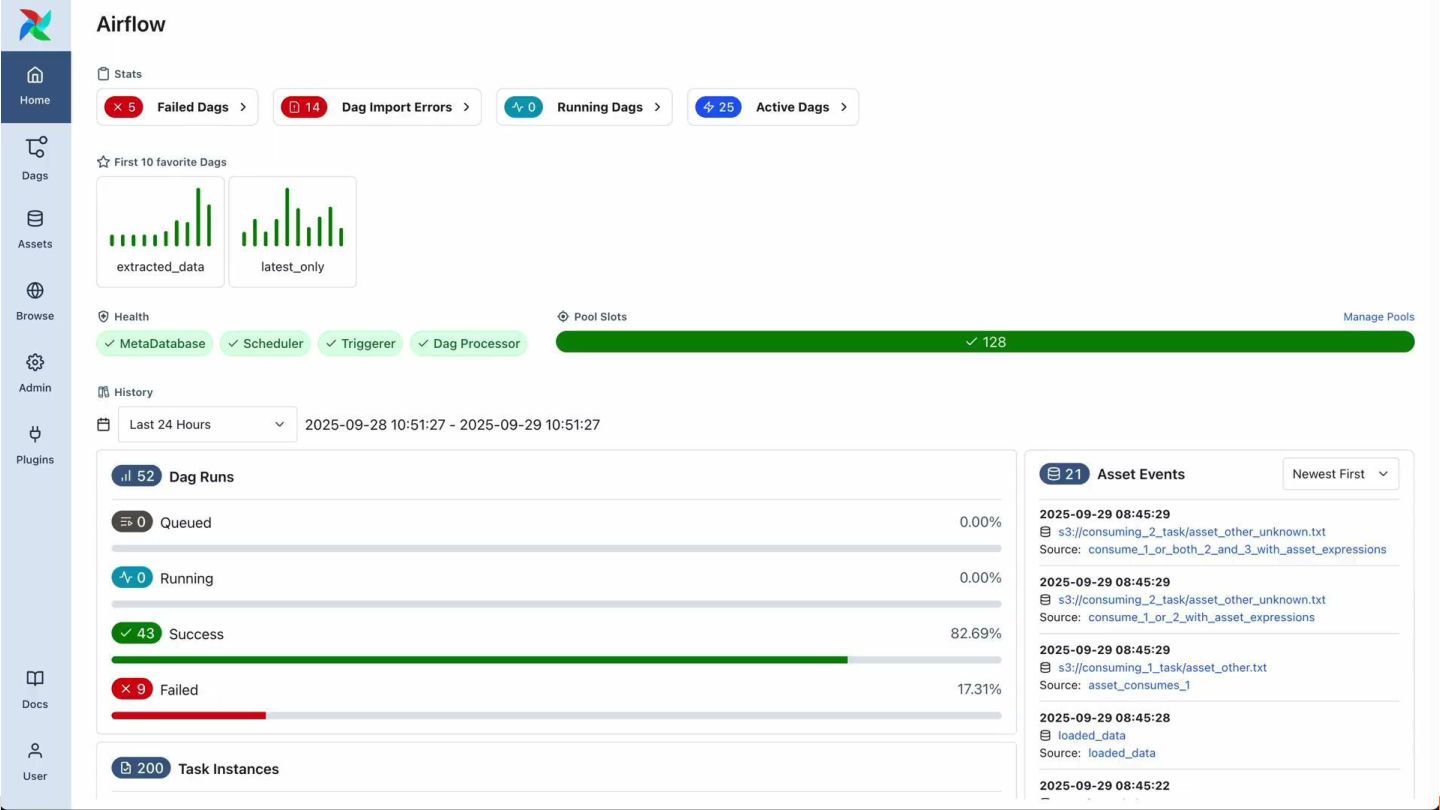Open the extracted_data favorite Dag card
Image resolution: width=1440 pixels, height=810 pixels.
coord(160,232)
